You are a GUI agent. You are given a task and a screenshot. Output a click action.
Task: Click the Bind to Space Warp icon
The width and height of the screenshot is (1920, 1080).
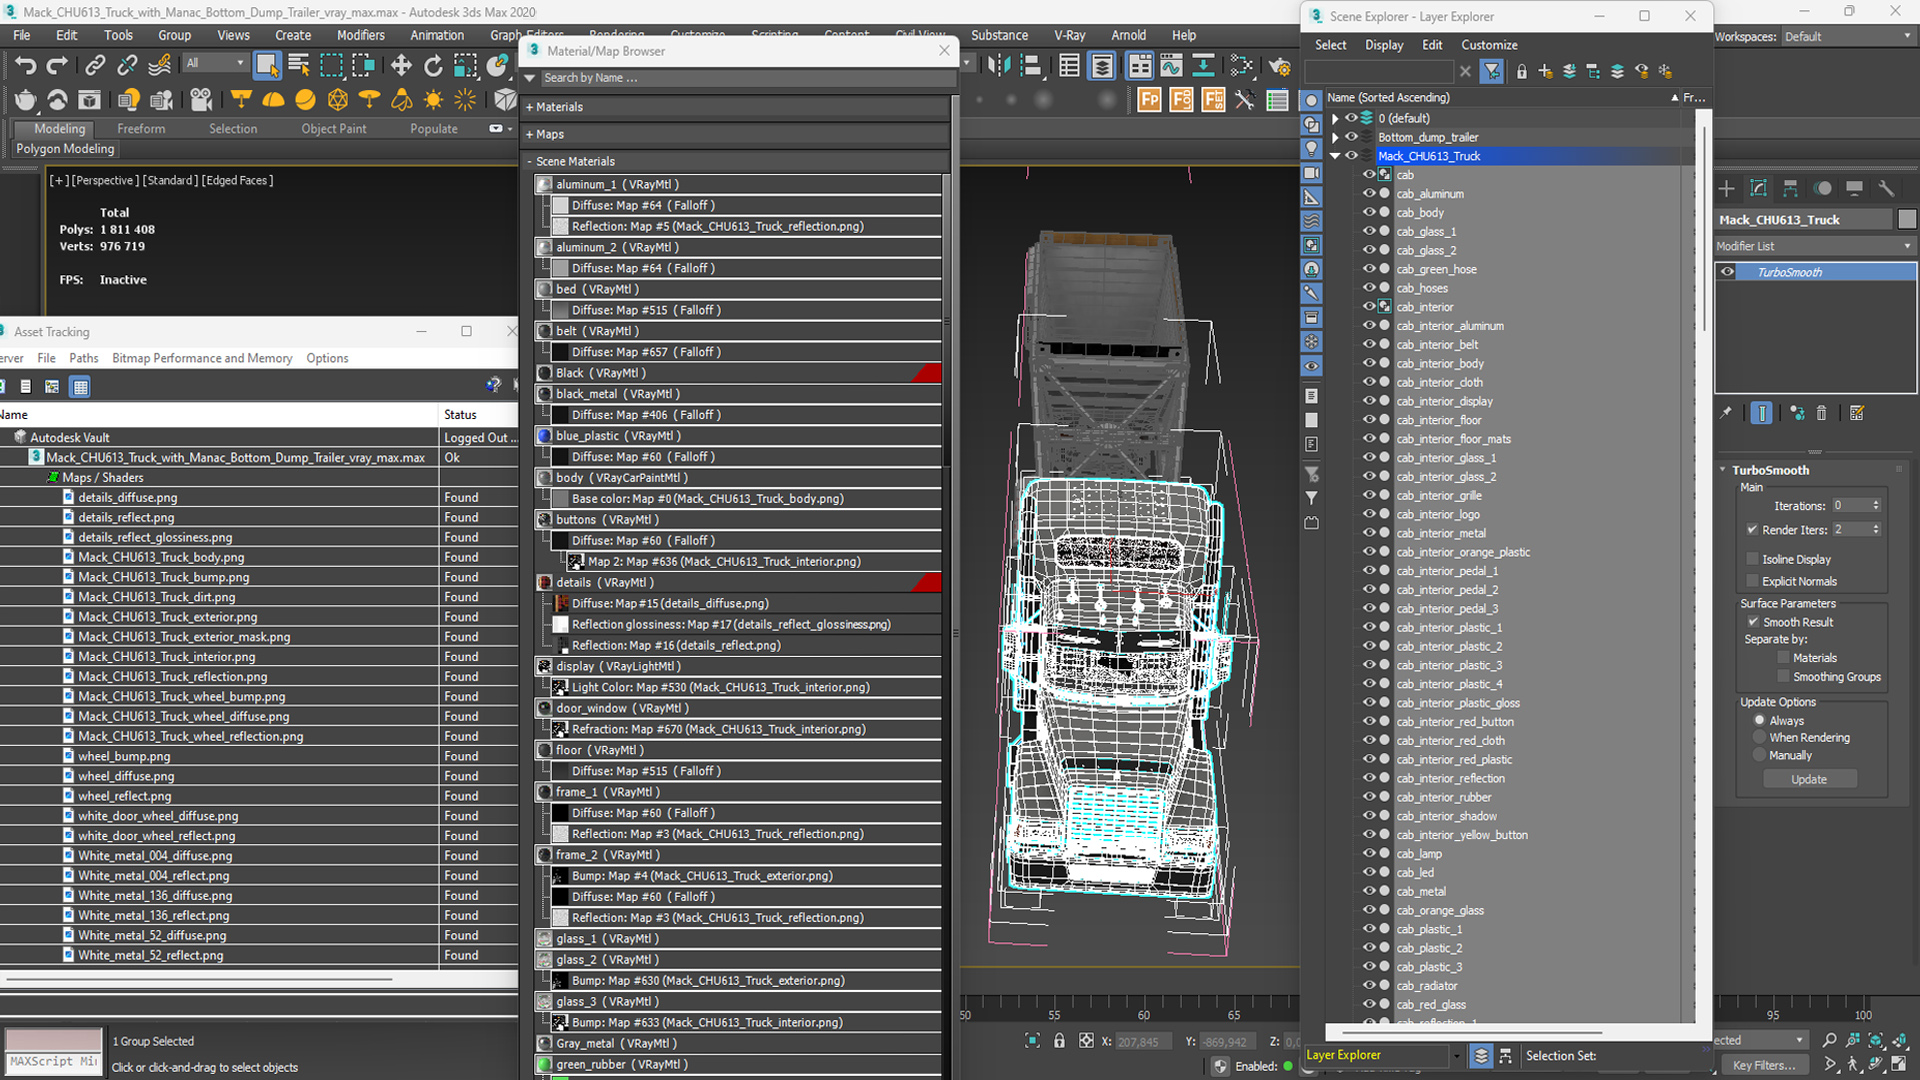pos(159,66)
